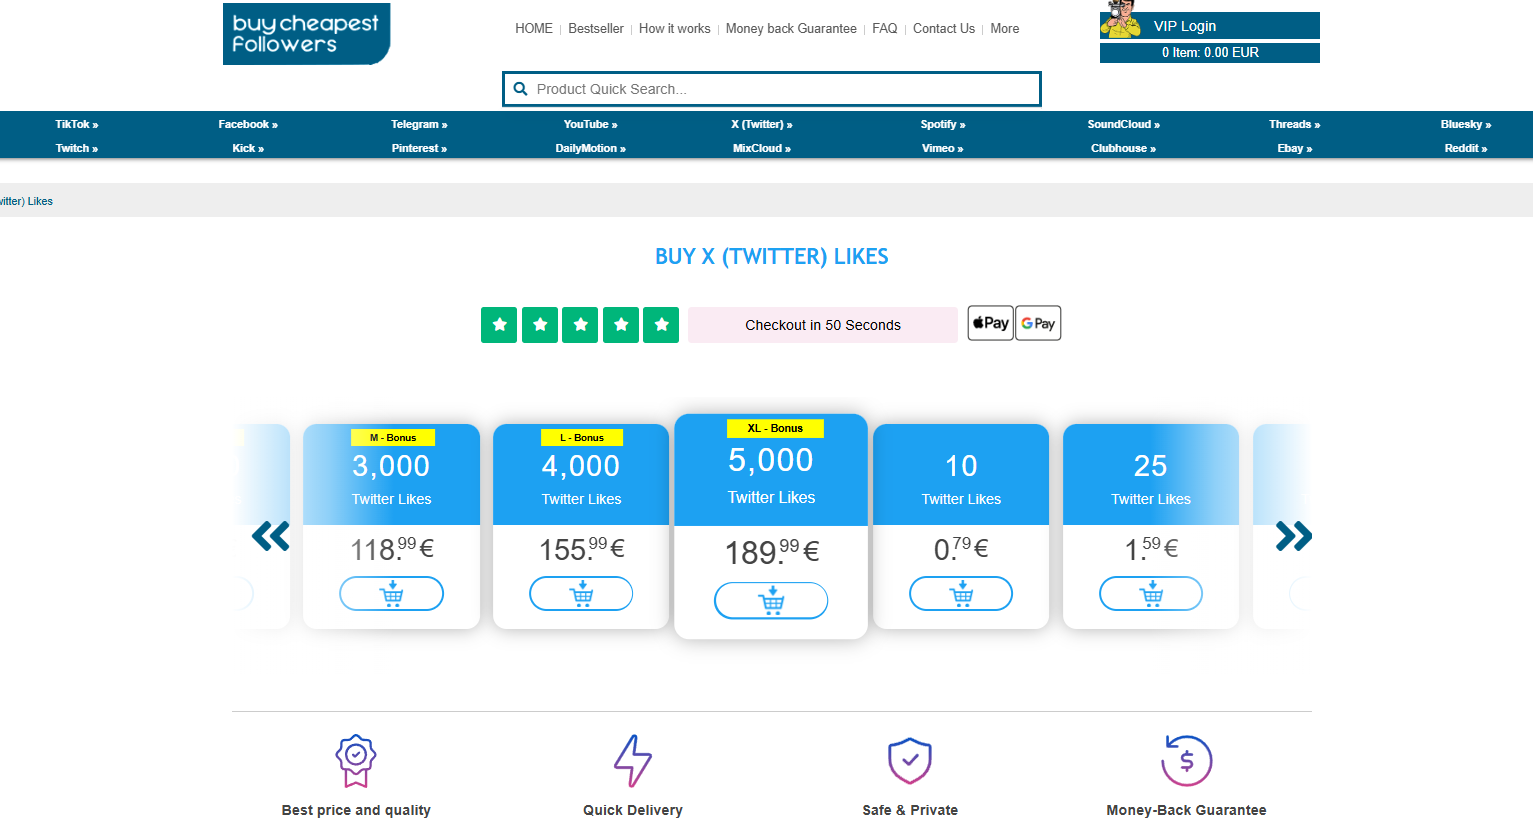Click cart button for 5,000 Likes

click(x=771, y=601)
